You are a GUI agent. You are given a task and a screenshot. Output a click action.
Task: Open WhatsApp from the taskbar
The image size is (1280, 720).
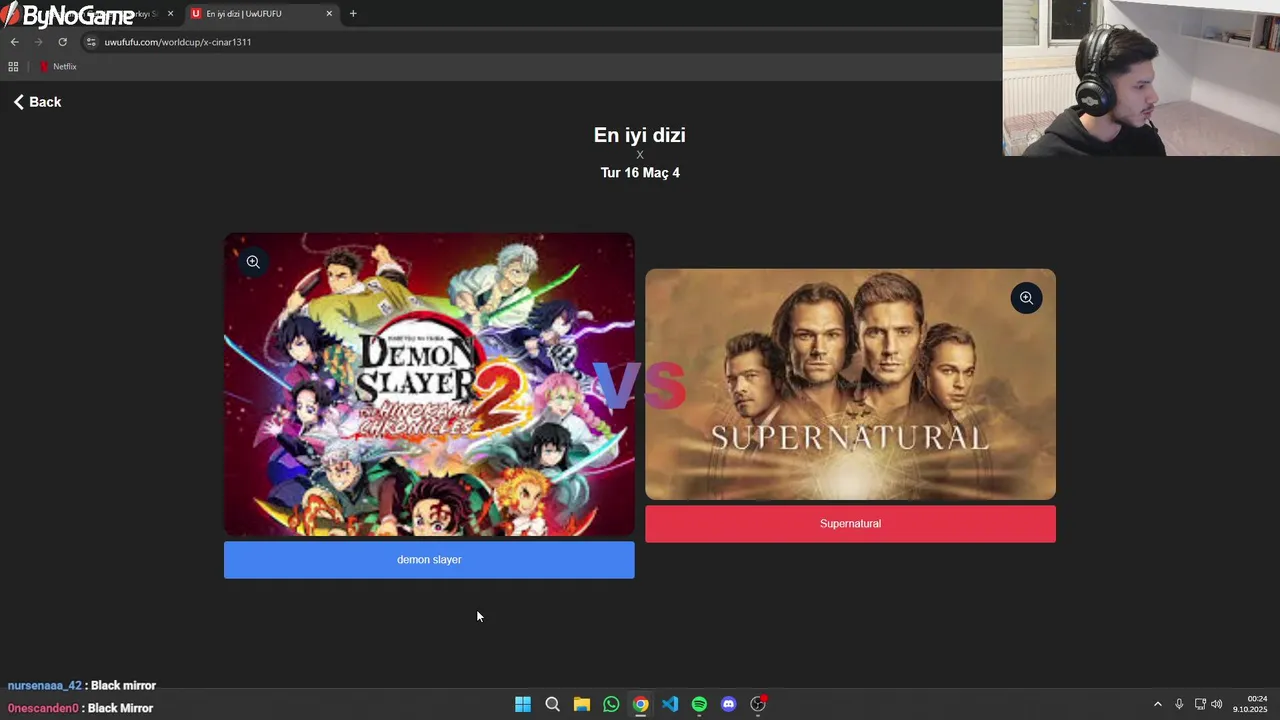pos(611,704)
